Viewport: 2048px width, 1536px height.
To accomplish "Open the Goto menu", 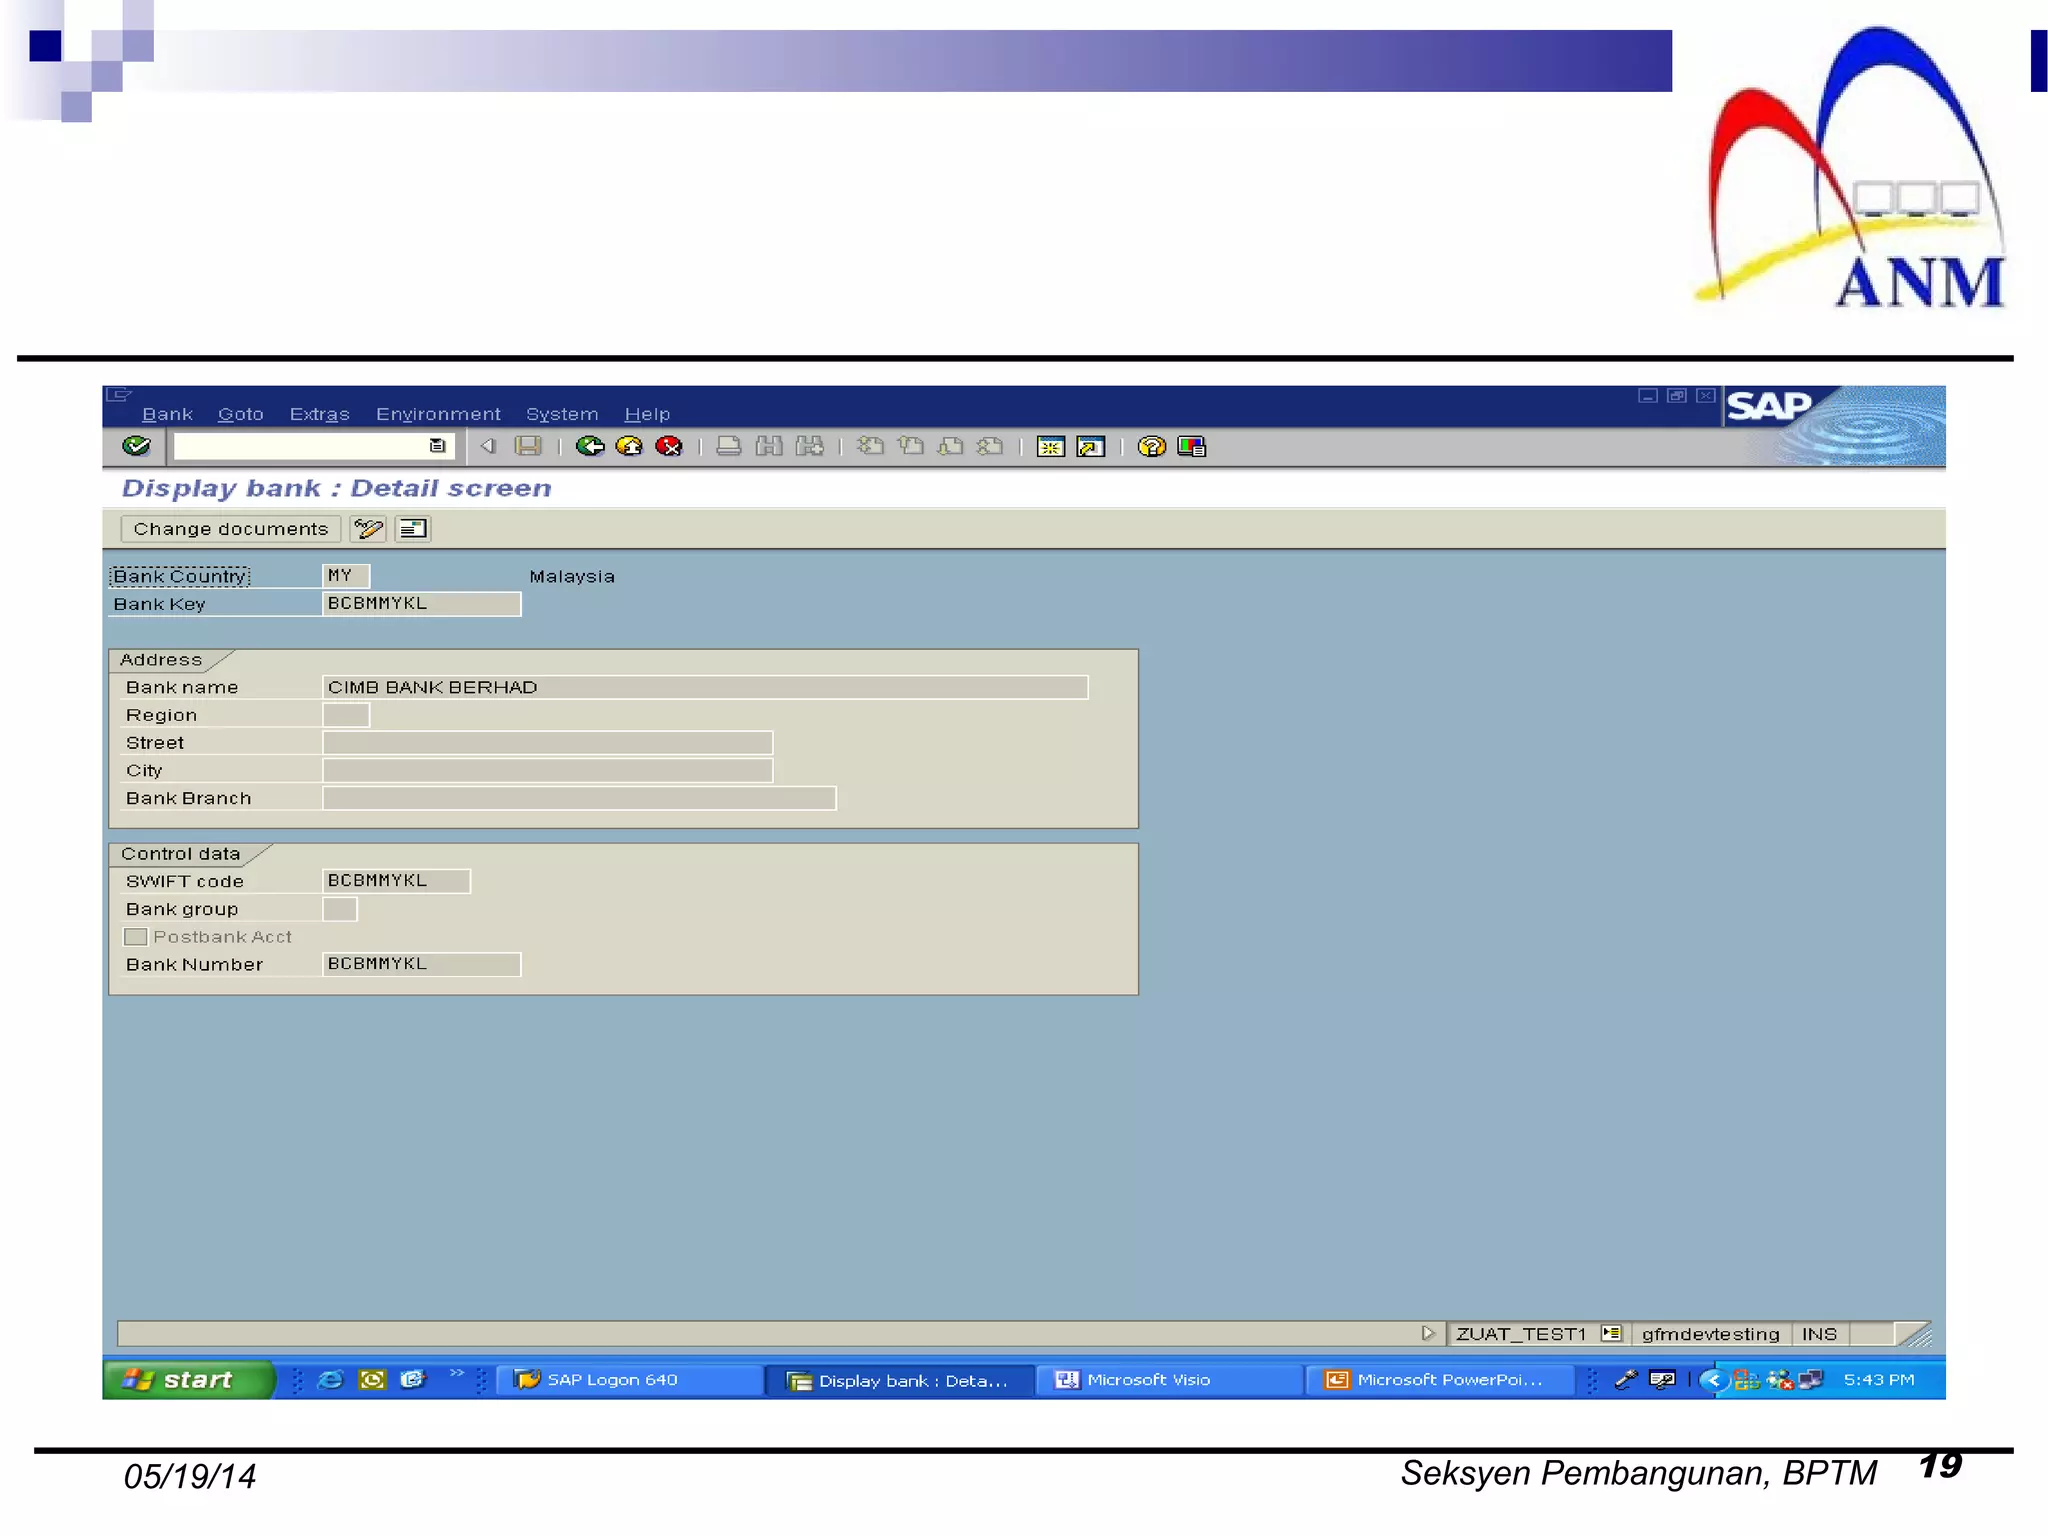I will [240, 414].
